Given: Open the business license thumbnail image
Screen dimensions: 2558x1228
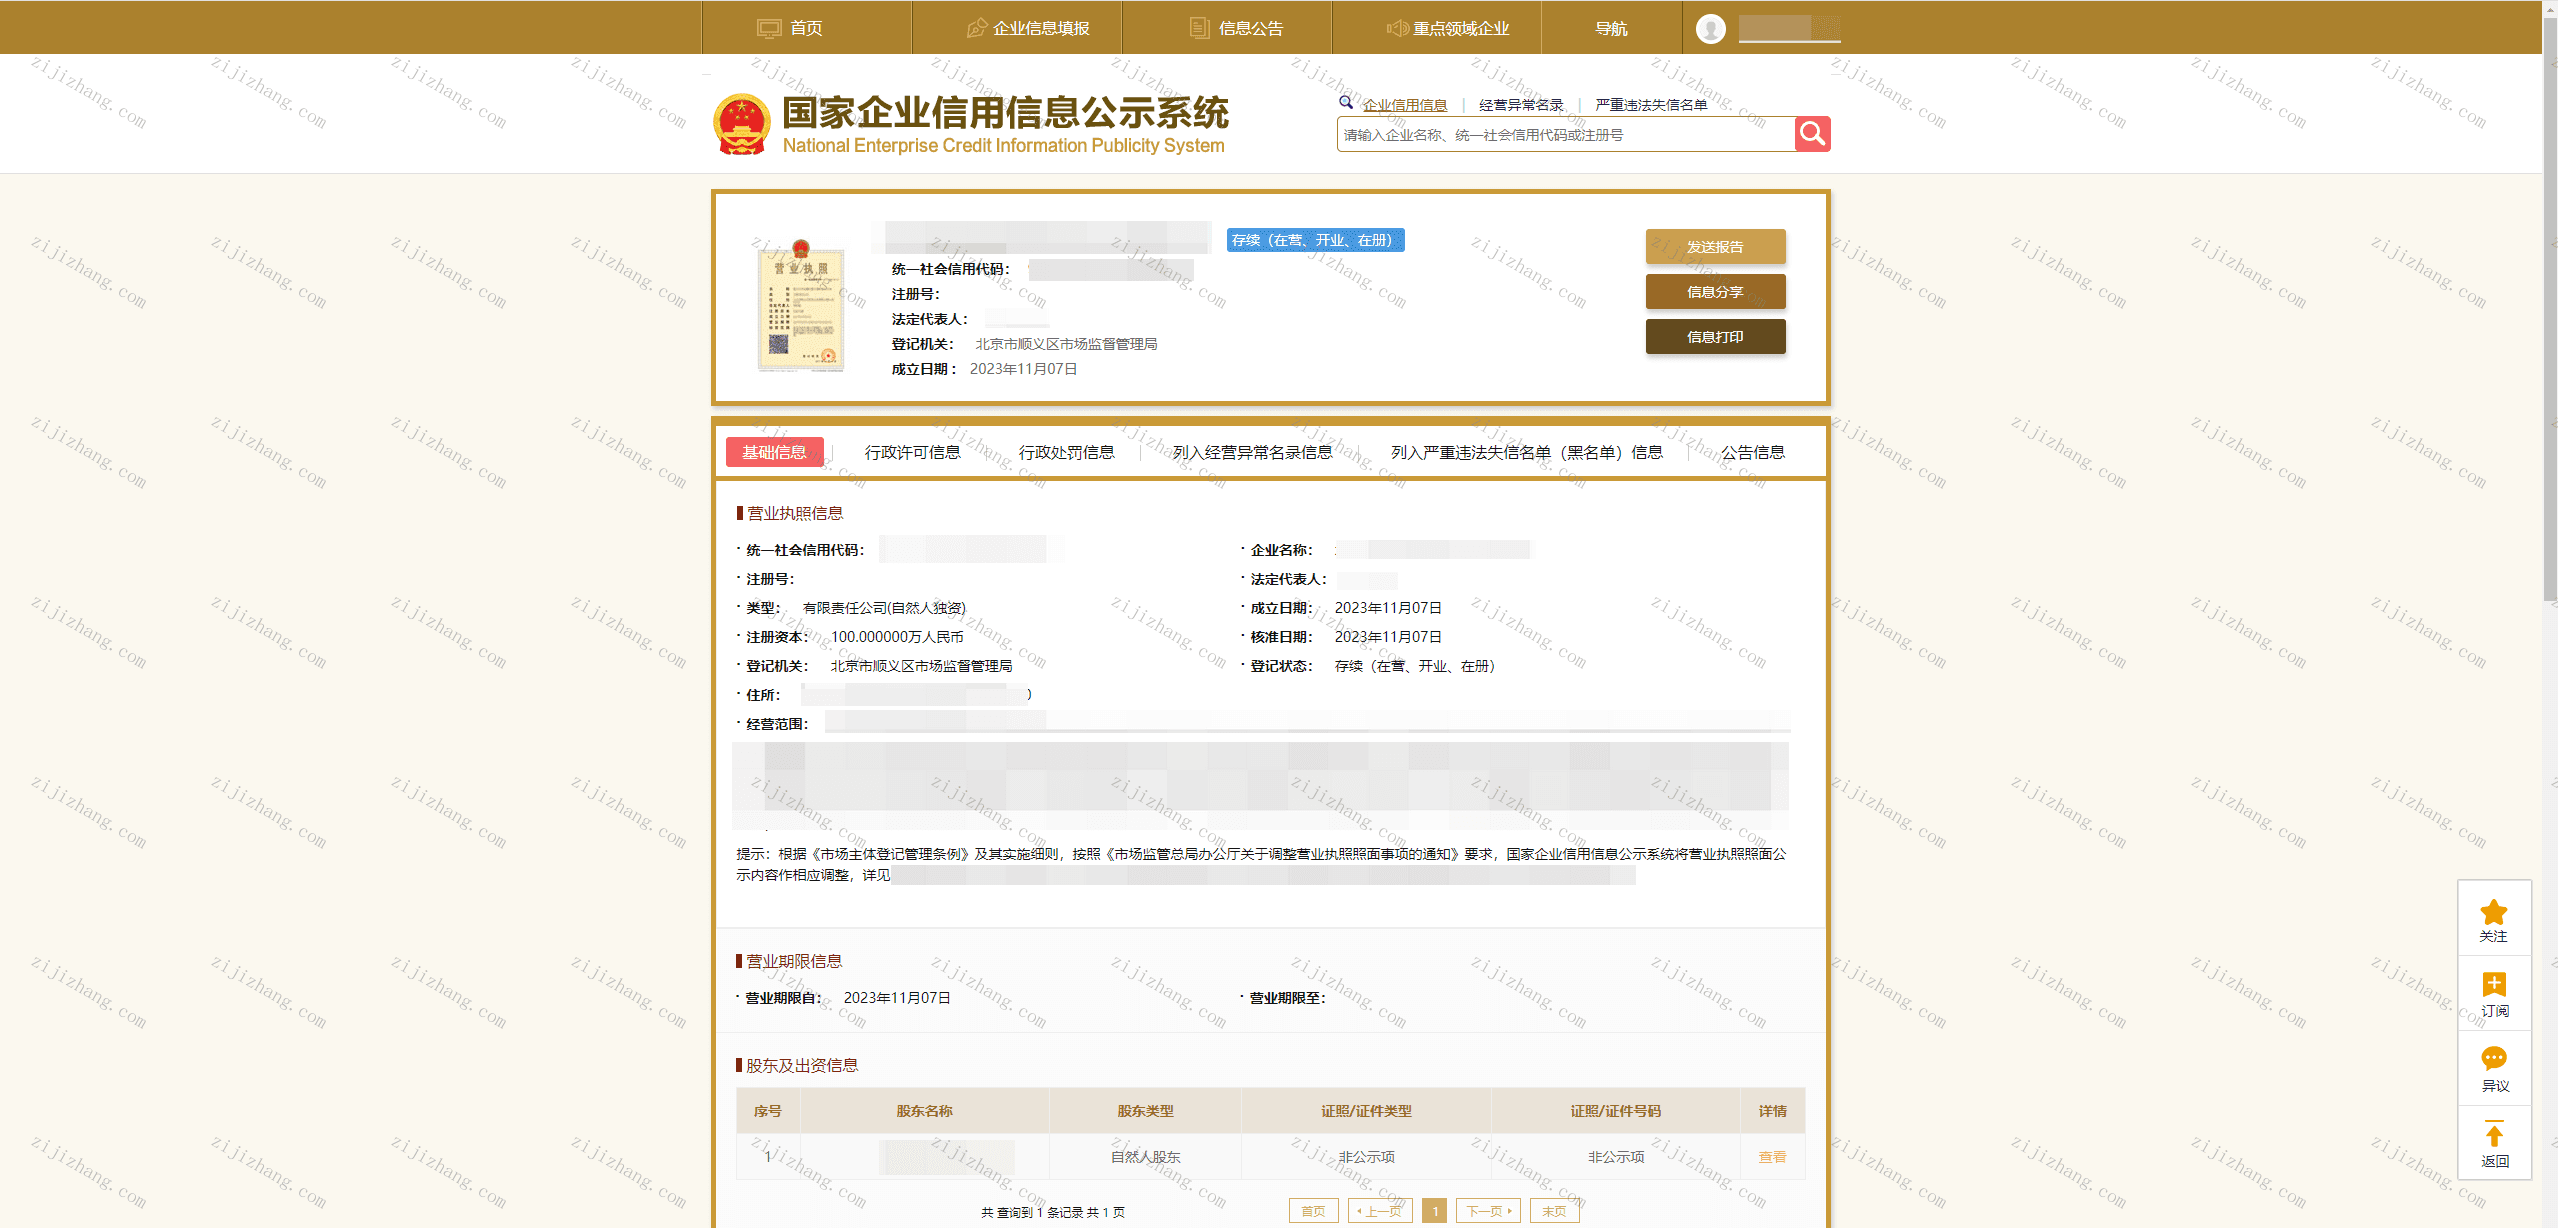Looking at the screenshot, I should point(801,306).
